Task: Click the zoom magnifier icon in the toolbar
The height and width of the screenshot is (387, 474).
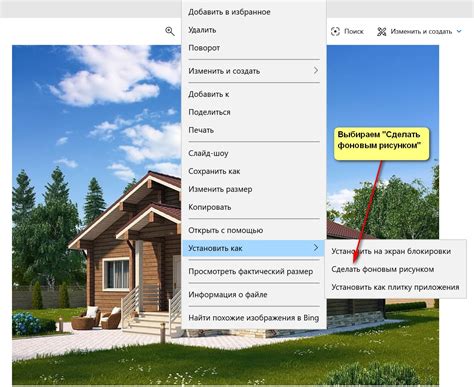Action: pos(170,31)
